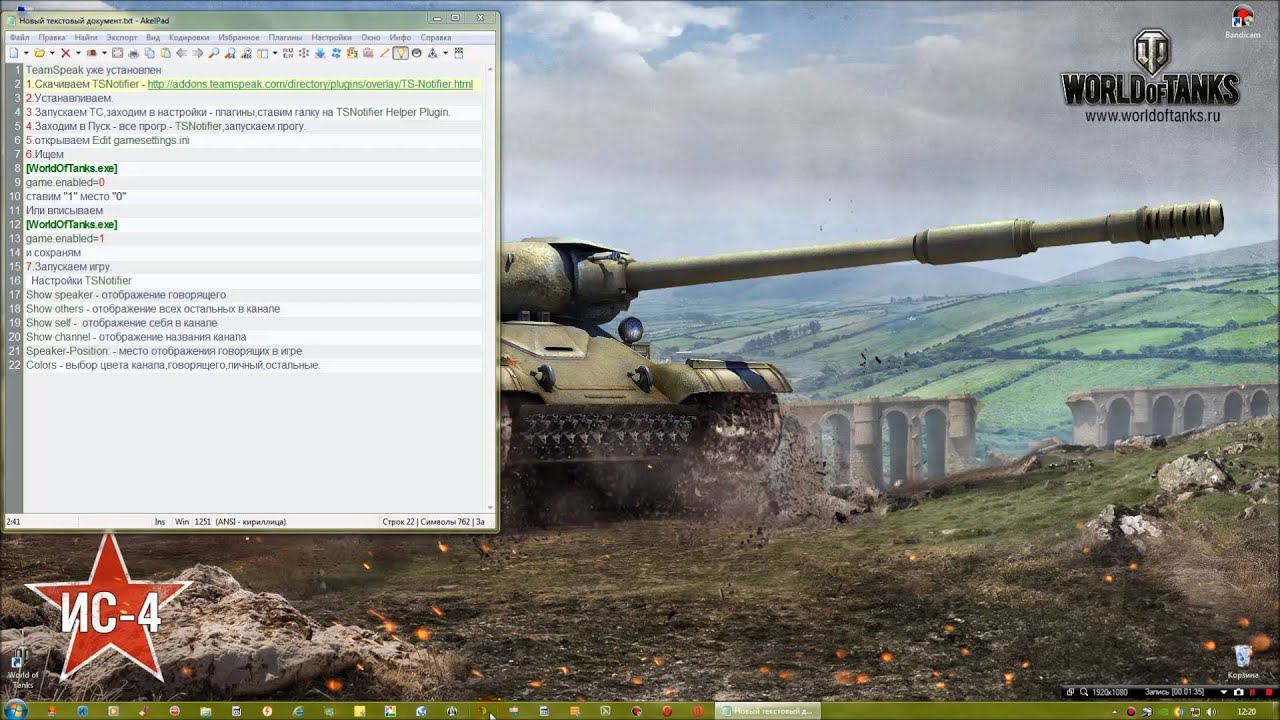Click the 'Show others' line in editor
Screen dimensions: 1280x720
click(x=153, y=309)
